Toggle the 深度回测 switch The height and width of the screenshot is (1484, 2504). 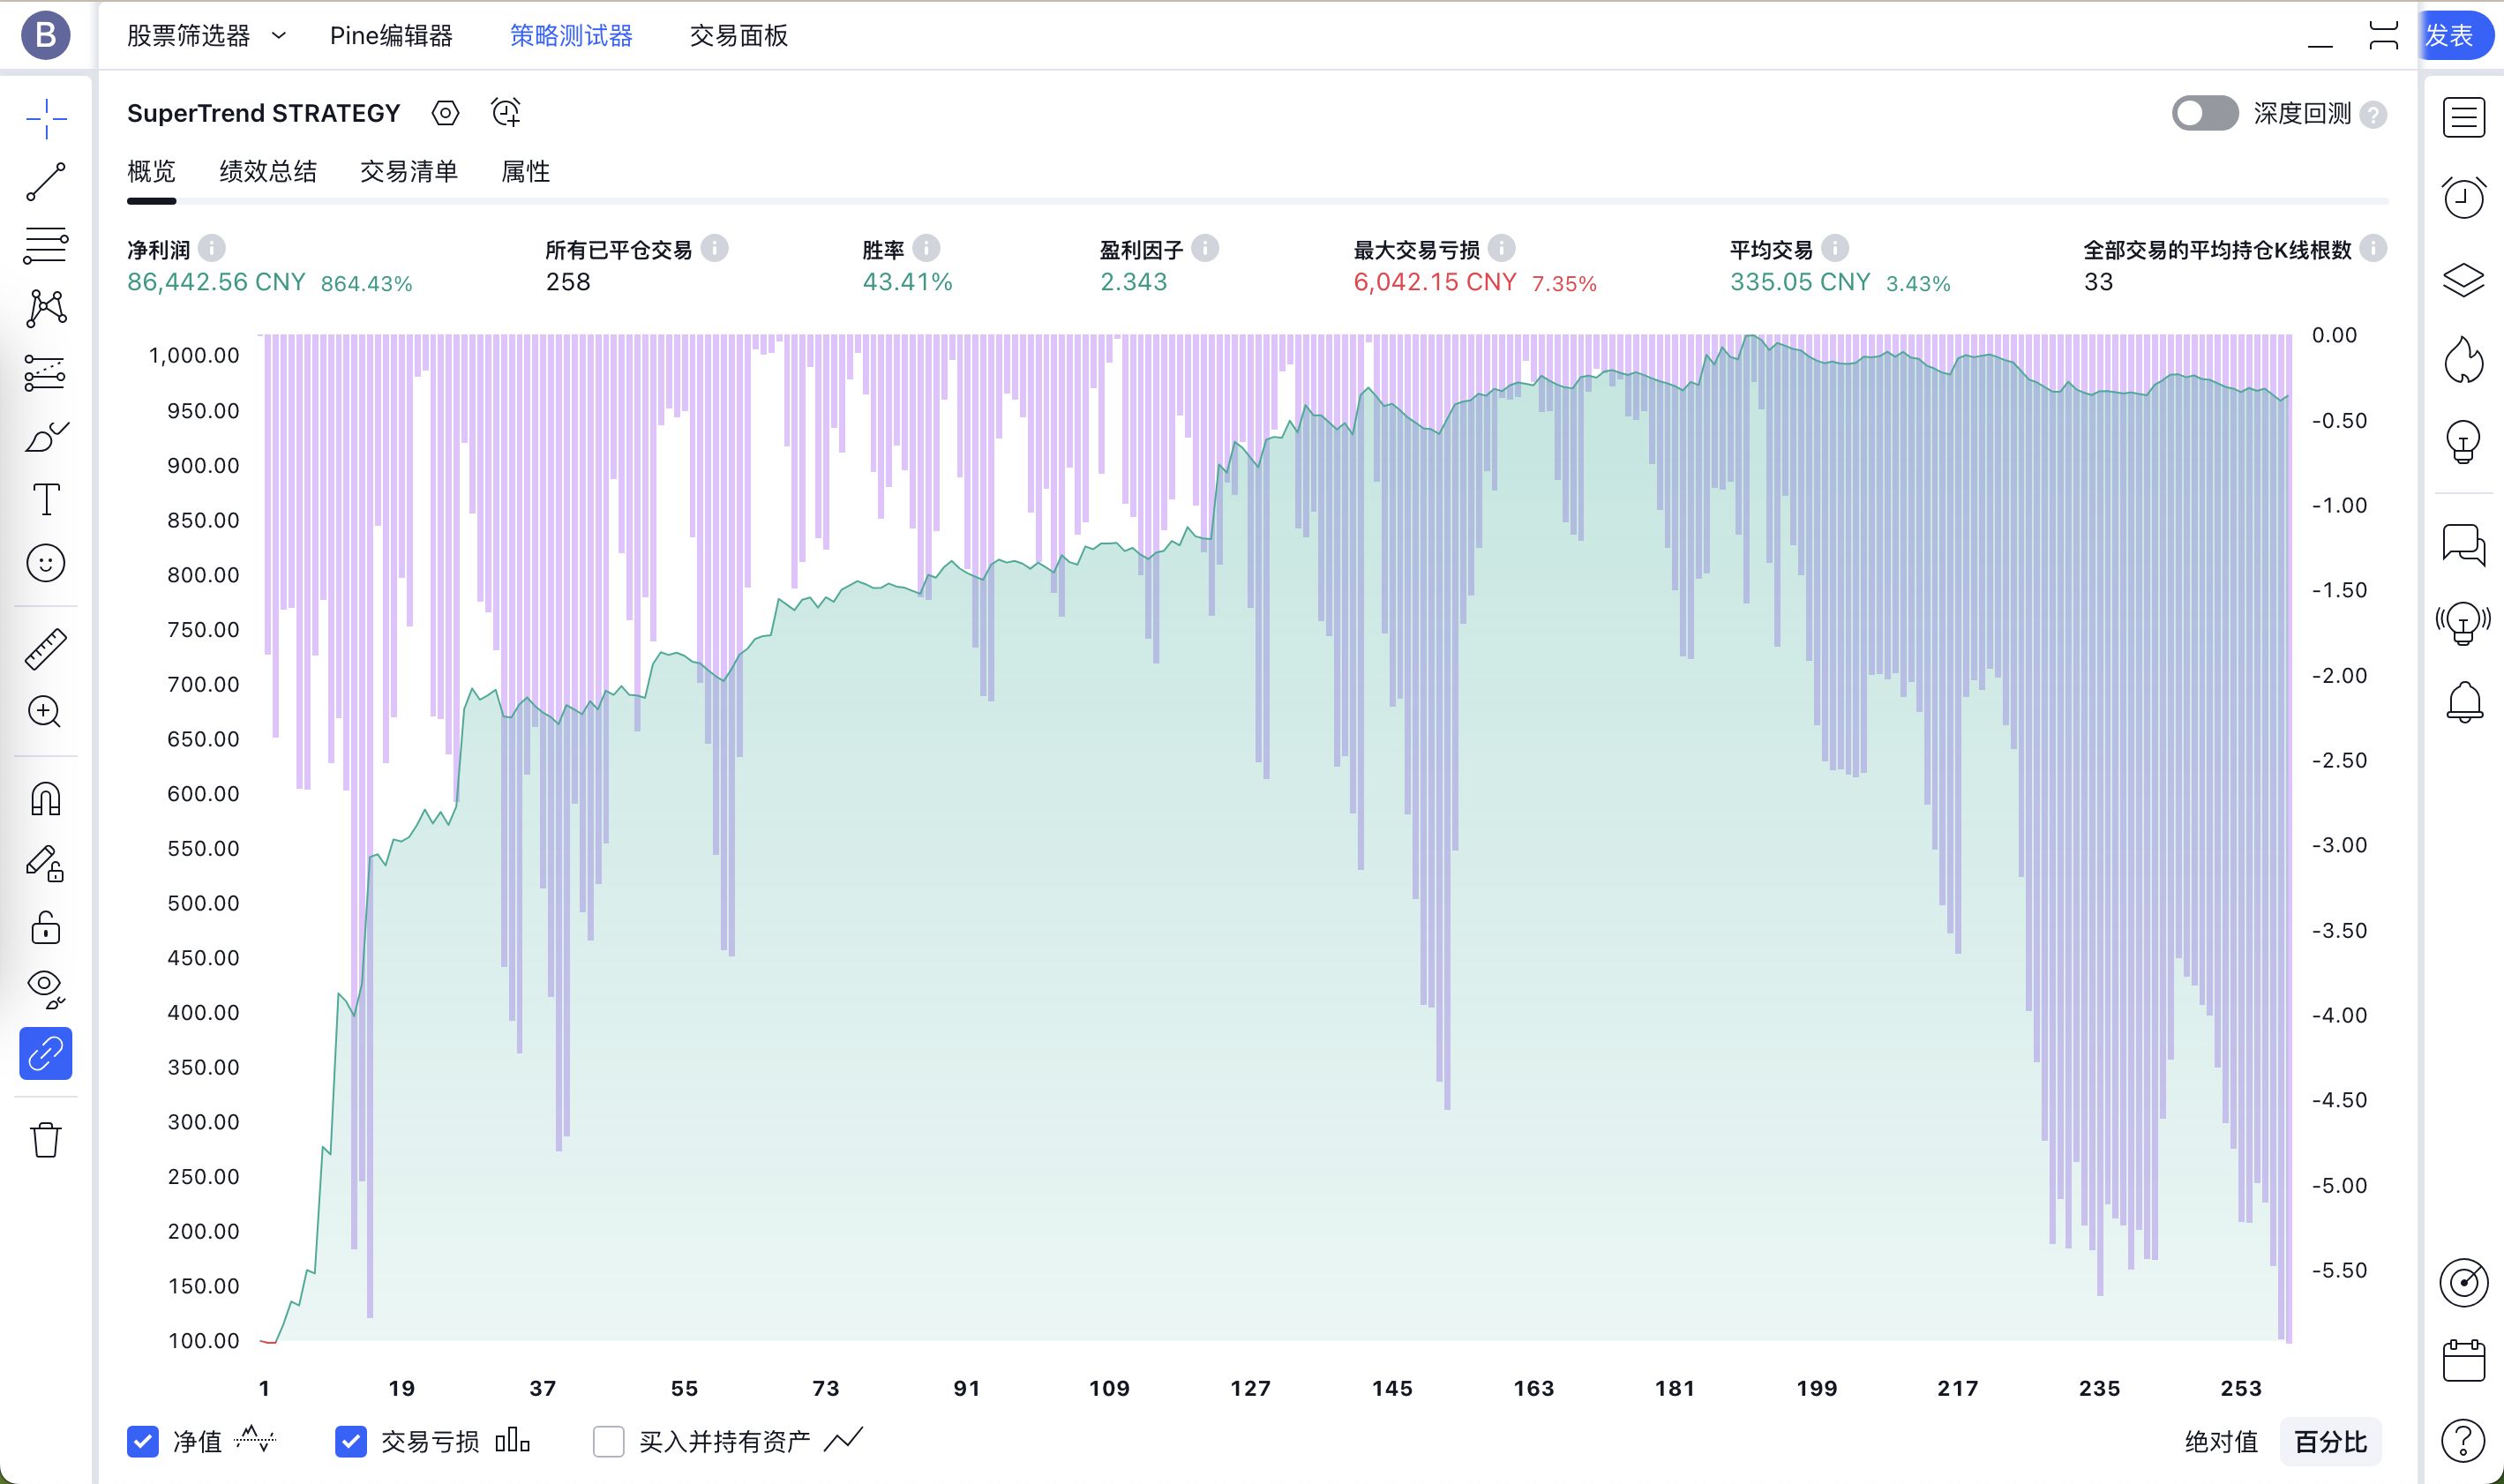click(2204, 113)
